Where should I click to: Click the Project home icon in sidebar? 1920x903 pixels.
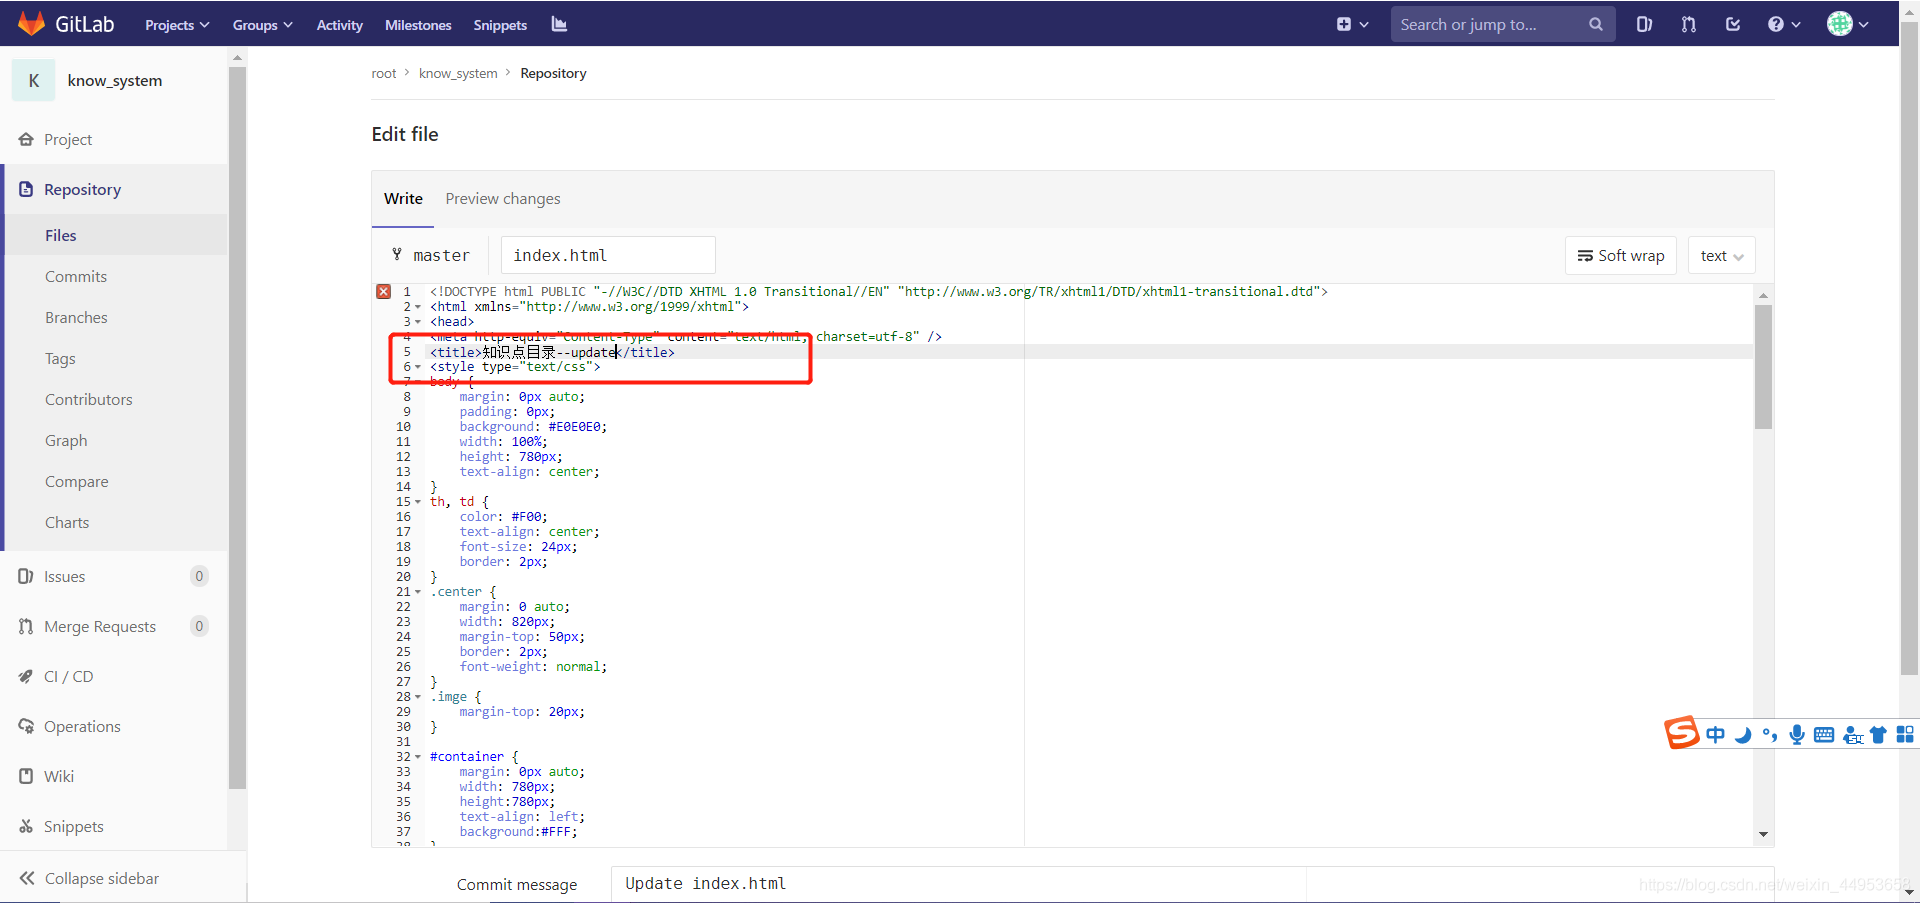26,139
